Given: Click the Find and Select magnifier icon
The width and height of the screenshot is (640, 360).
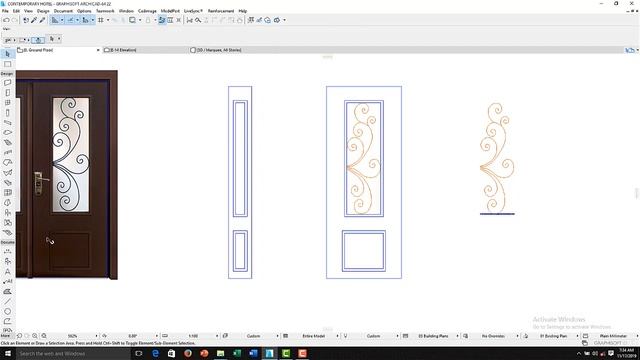Looking at the screenshot, I should point(198,20).
